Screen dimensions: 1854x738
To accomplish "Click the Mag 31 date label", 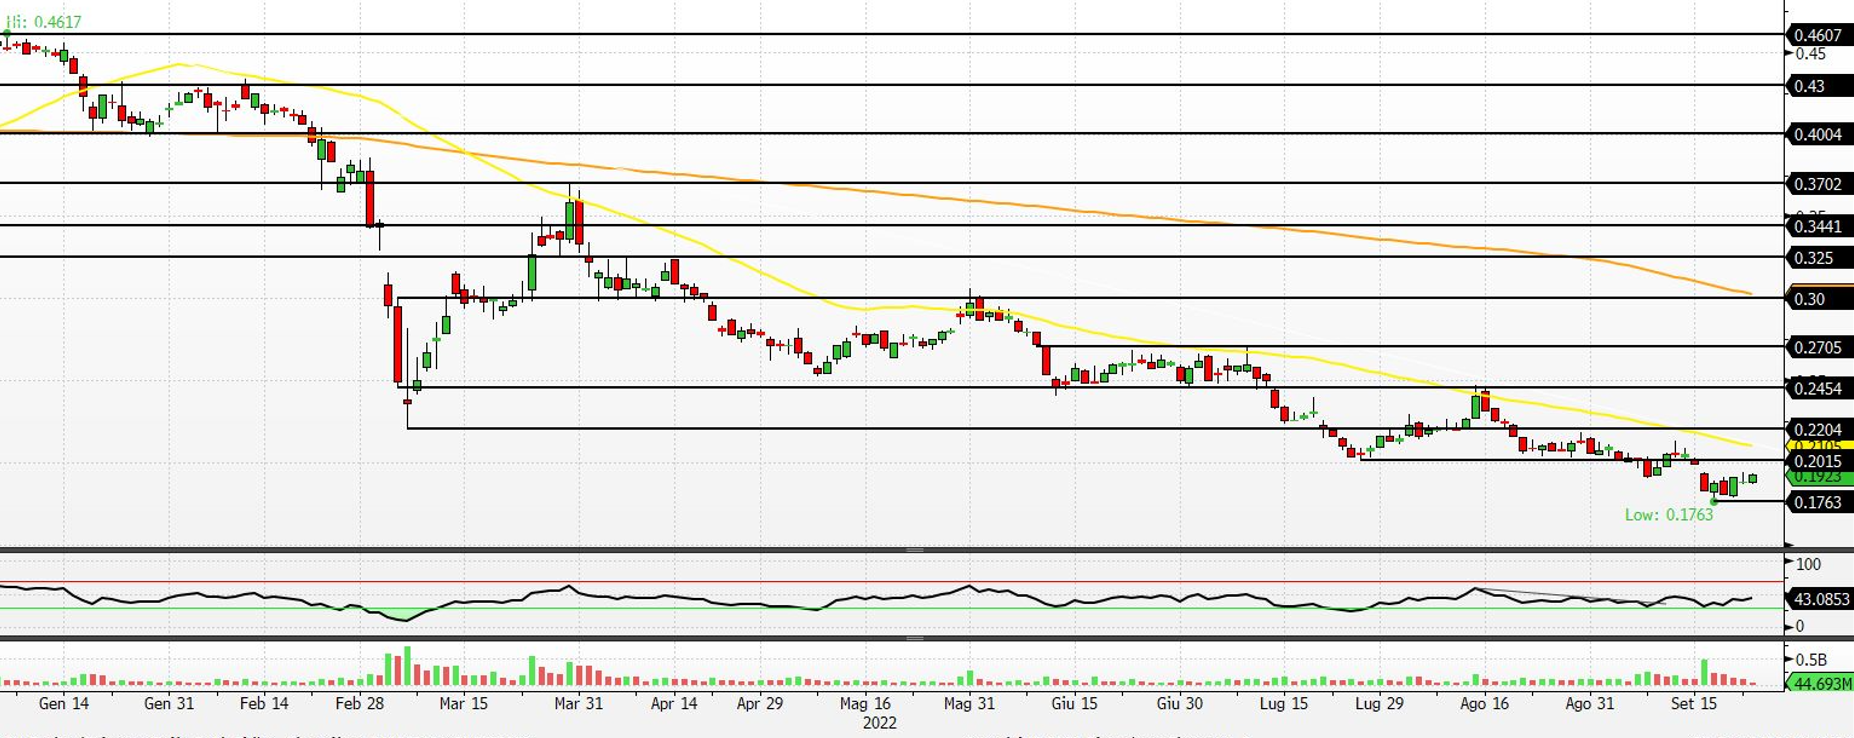I will (970, 704).
